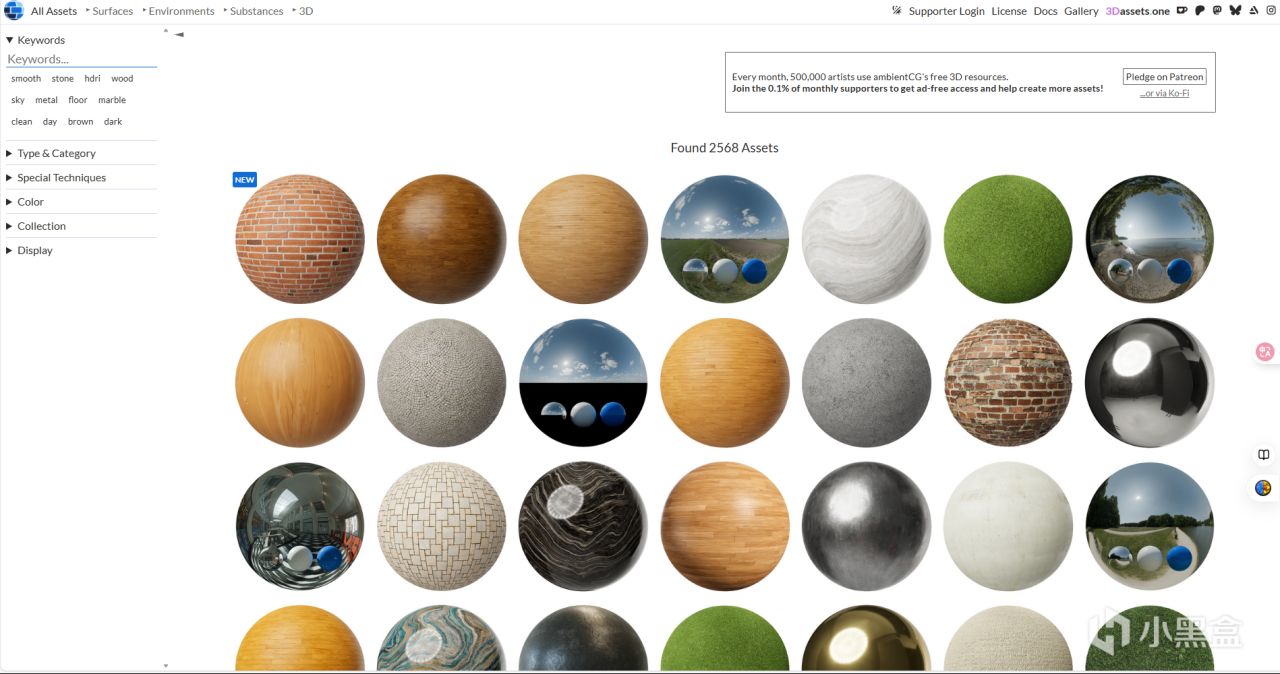Click the colorful circle floating icon
The width and height of the screenshot is (1280, 674).
(x=1264, y=488)
